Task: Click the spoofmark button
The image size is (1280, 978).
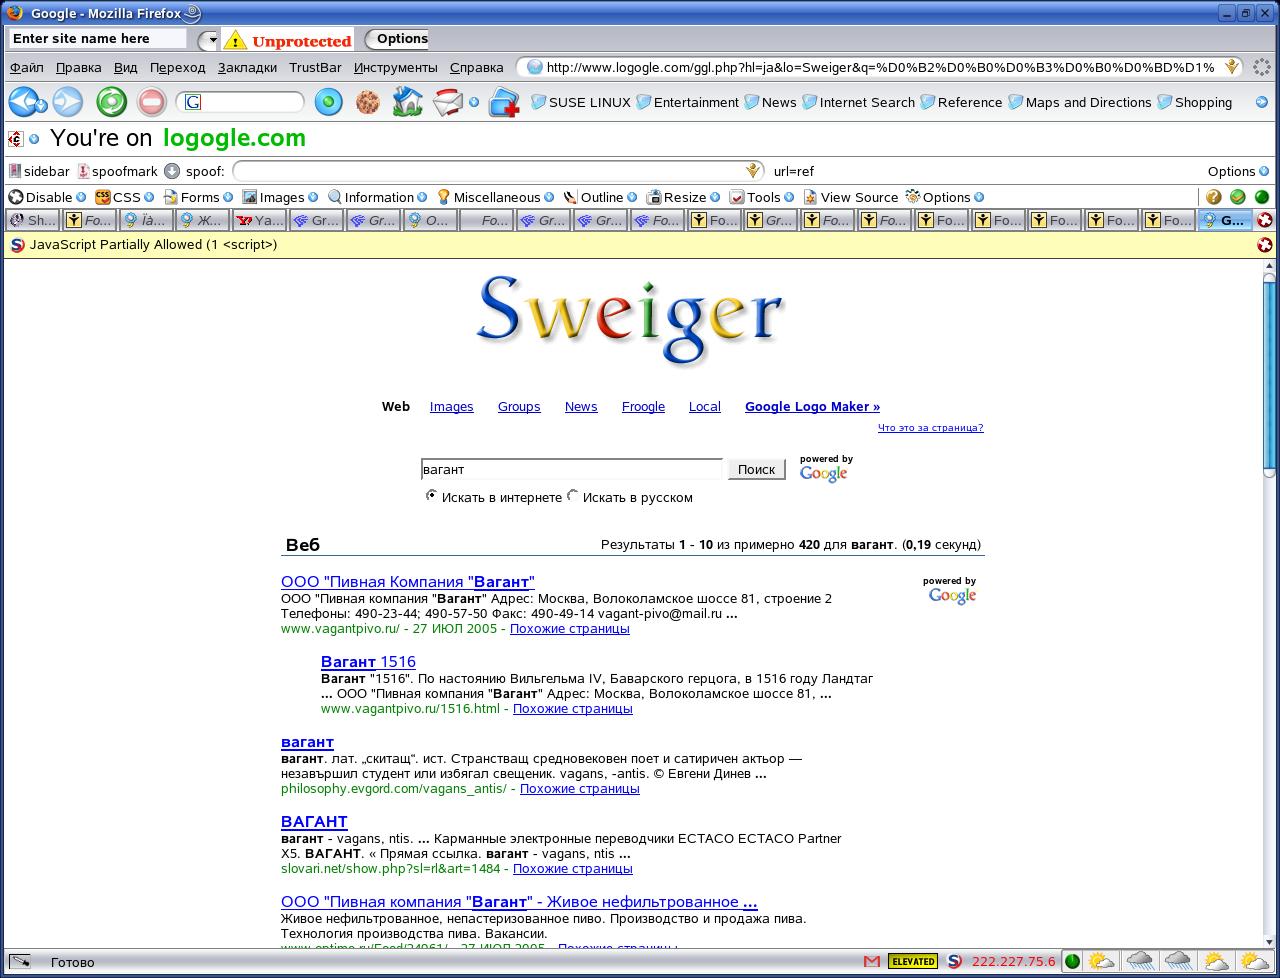Action: click(x=118, y=171)
